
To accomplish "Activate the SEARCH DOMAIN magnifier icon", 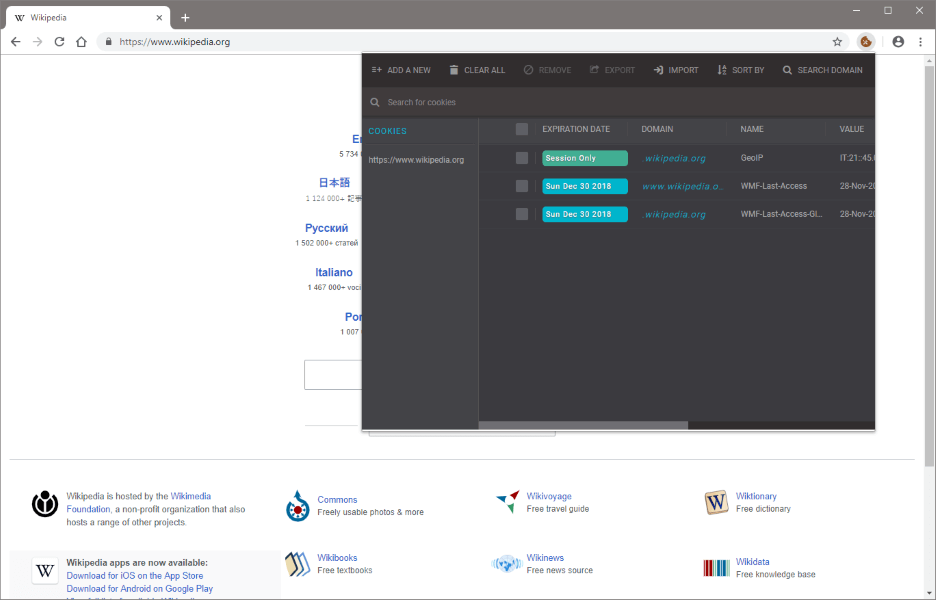I will [x=788, y=69].
